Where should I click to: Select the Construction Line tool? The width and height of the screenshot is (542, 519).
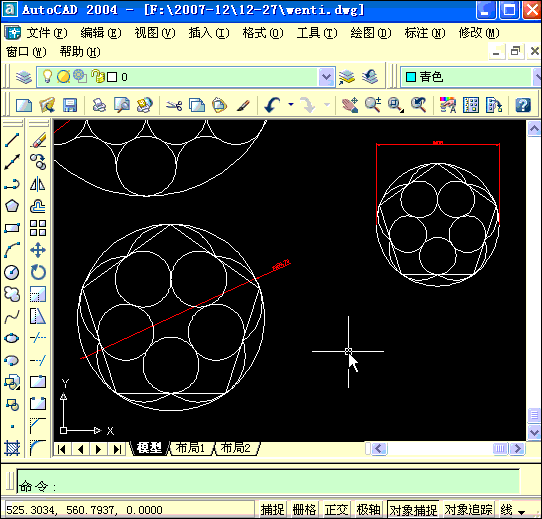pos(12,162)
